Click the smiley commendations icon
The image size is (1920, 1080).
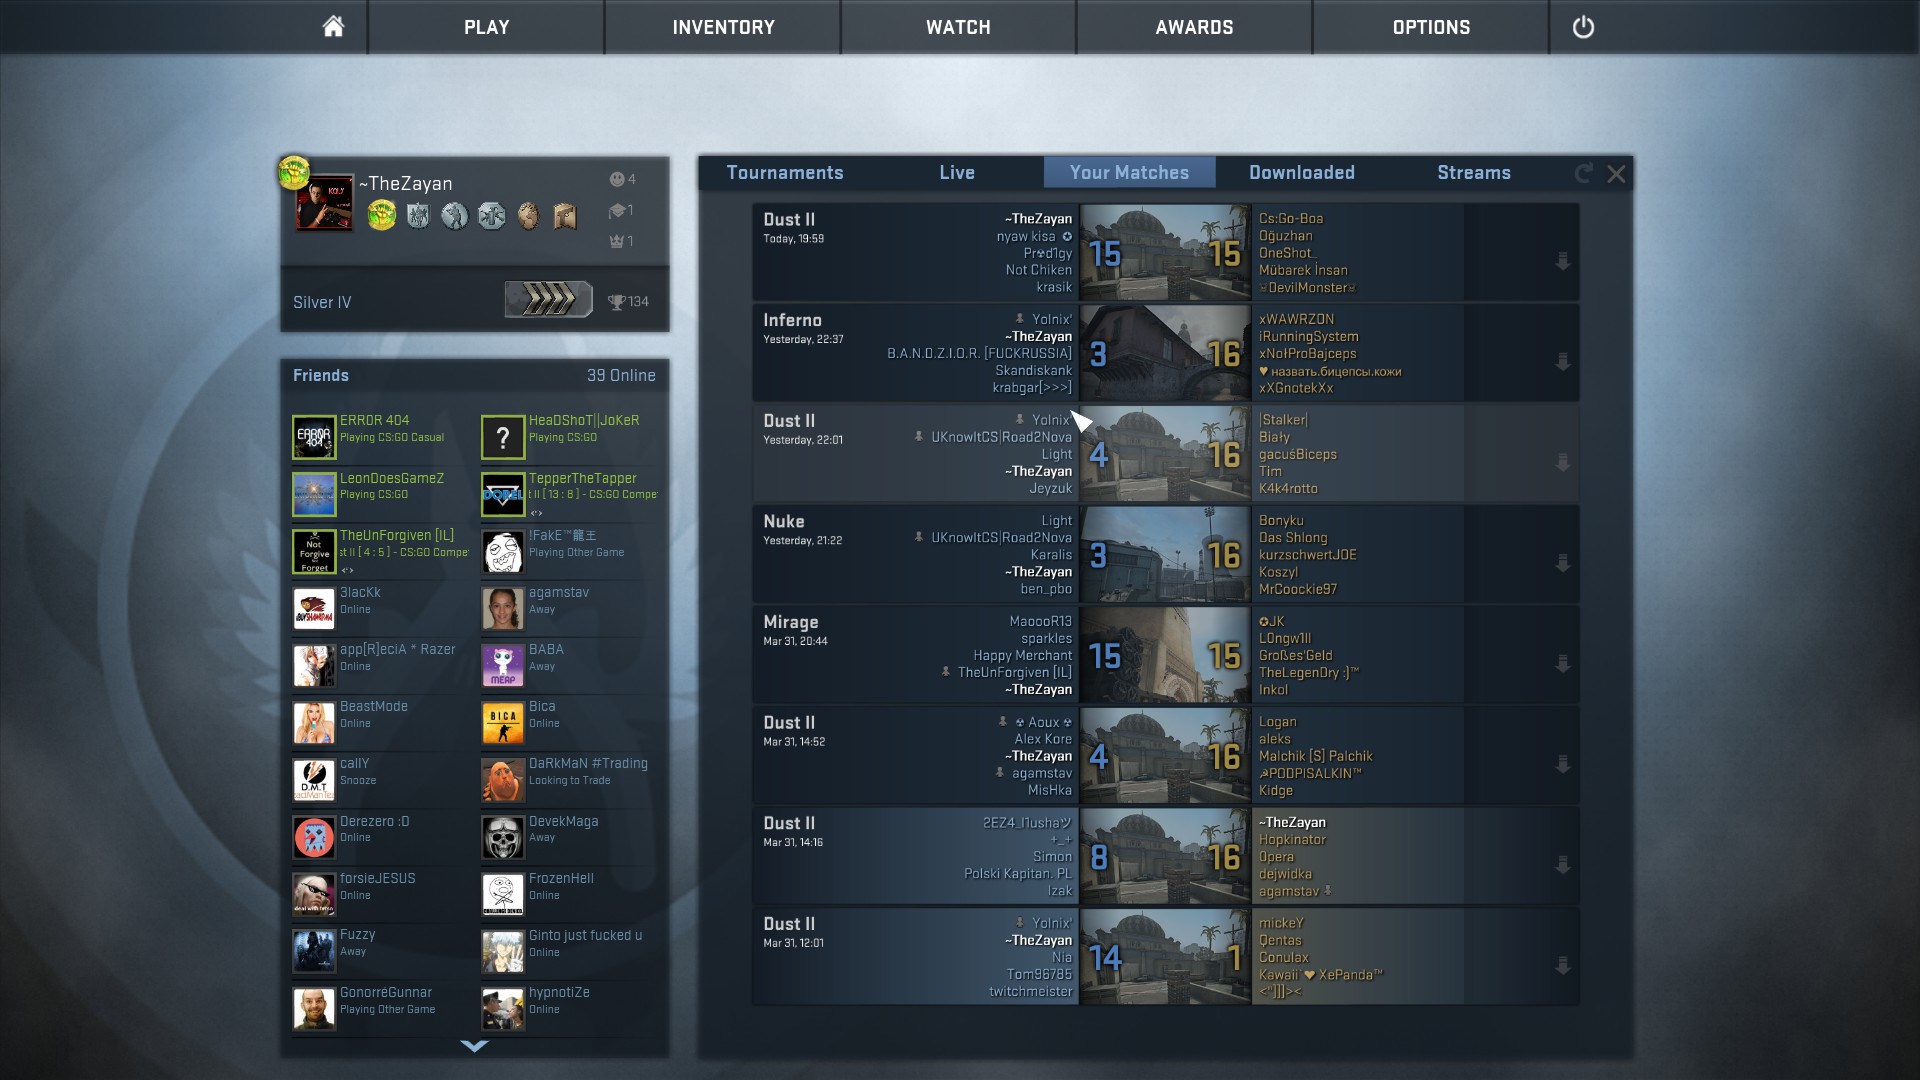[617, 180]
